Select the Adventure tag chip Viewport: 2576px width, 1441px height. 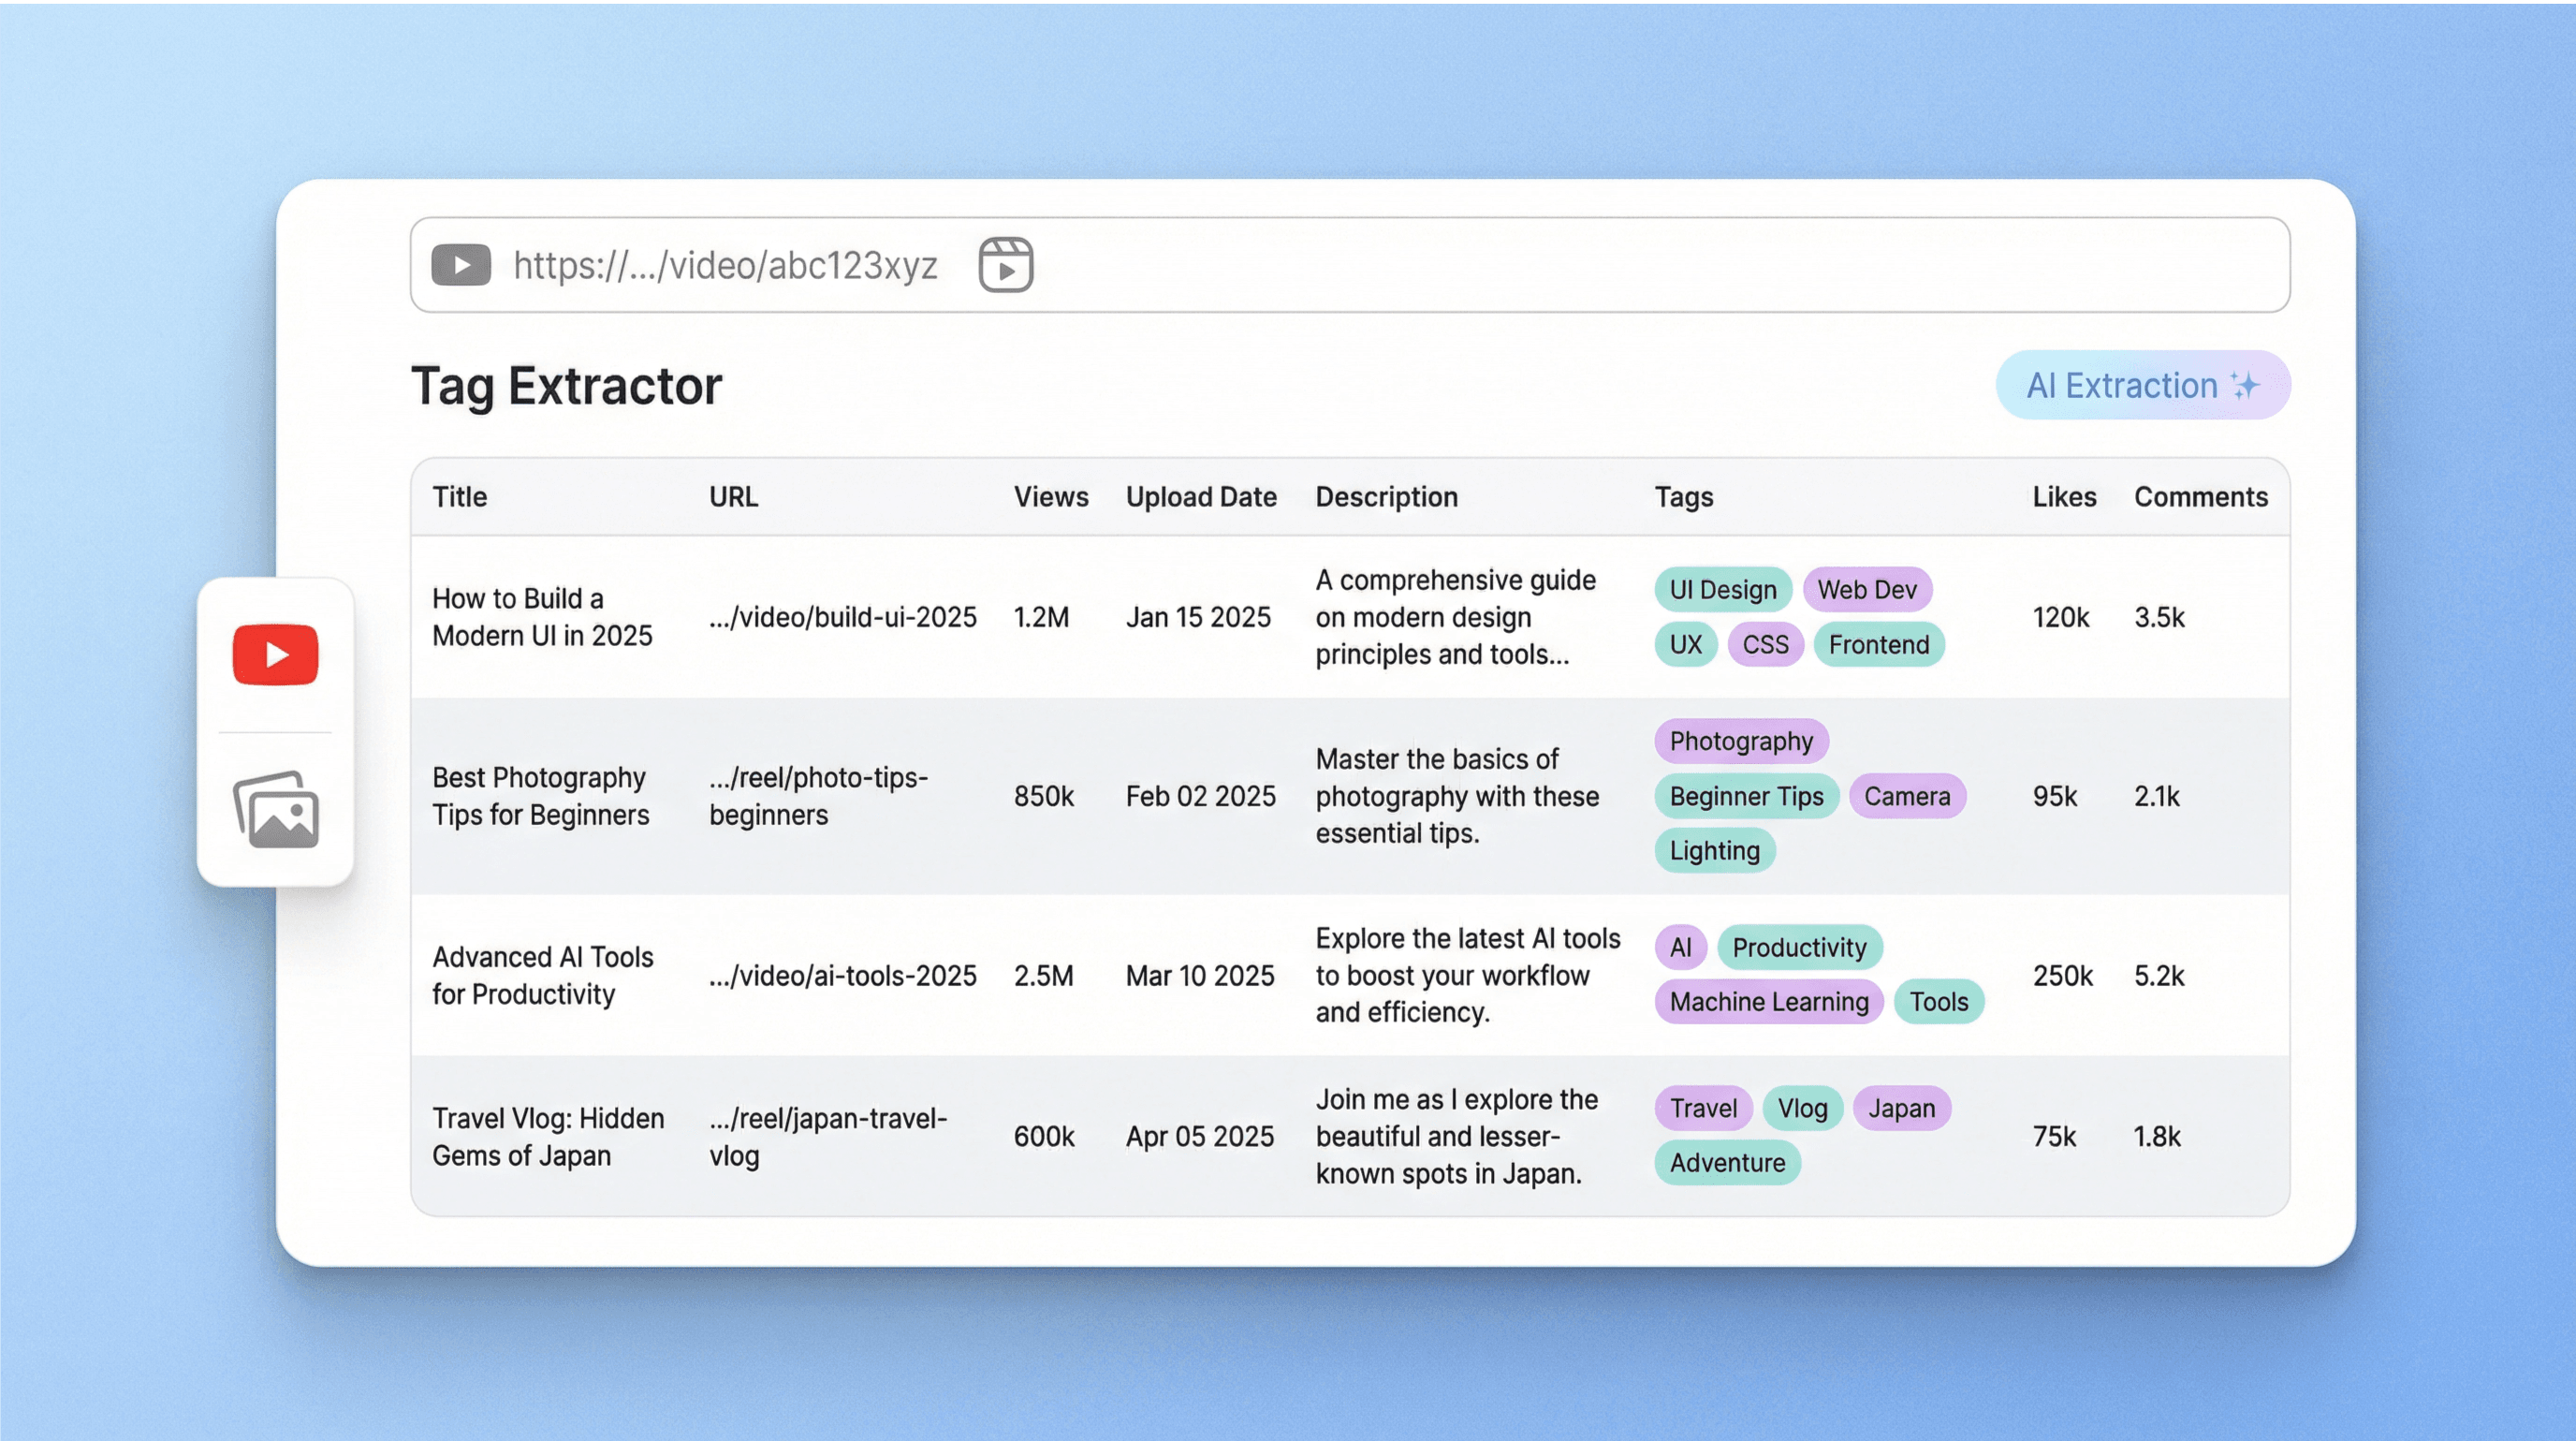pos(1726,1163)
